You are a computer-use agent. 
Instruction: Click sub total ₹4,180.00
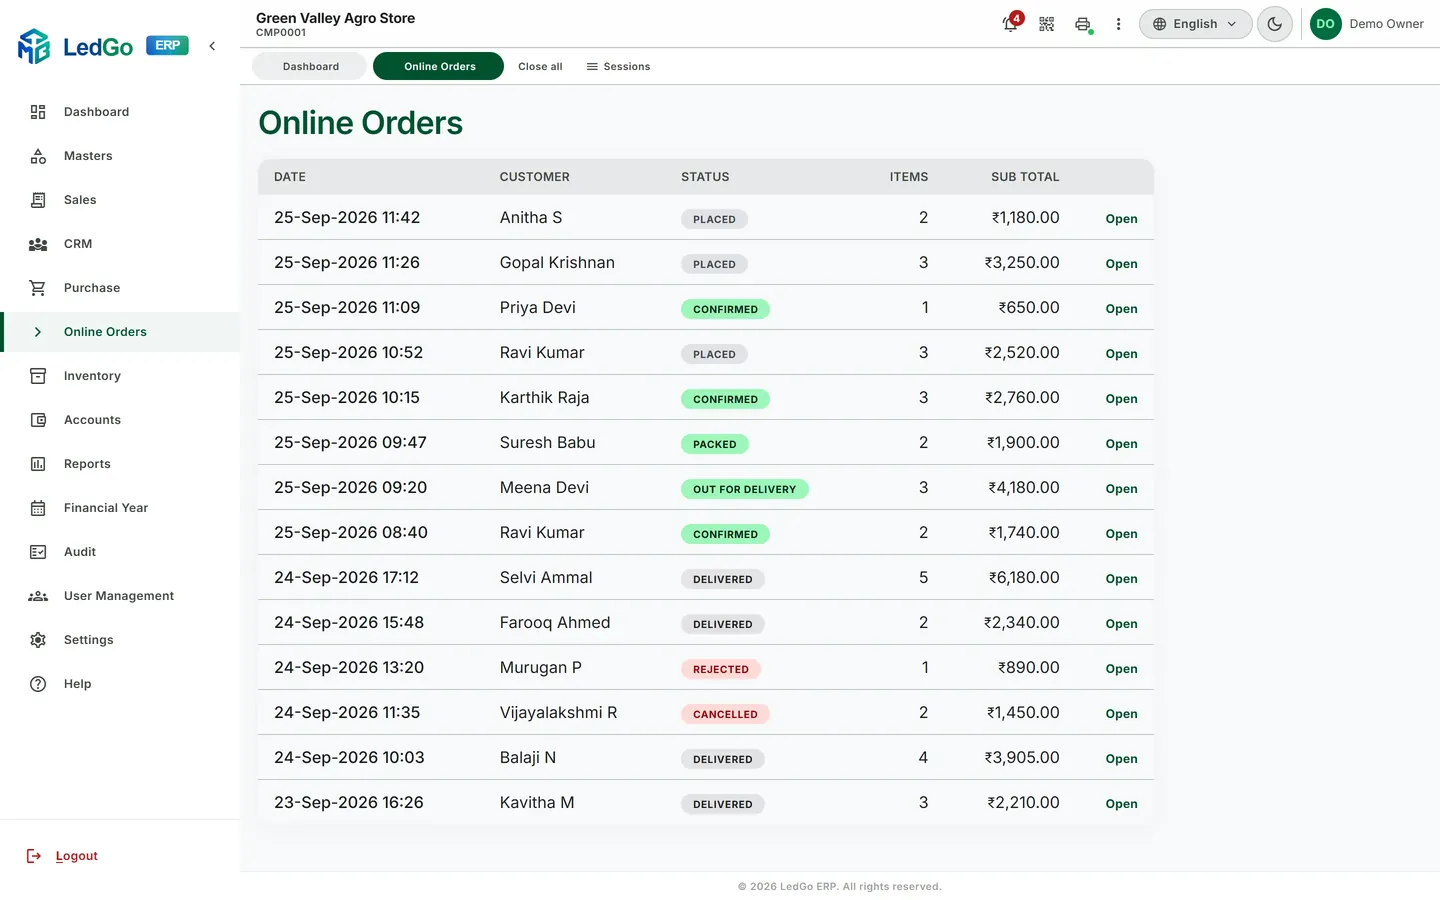pyautogui.click(x=1024, y=488)
